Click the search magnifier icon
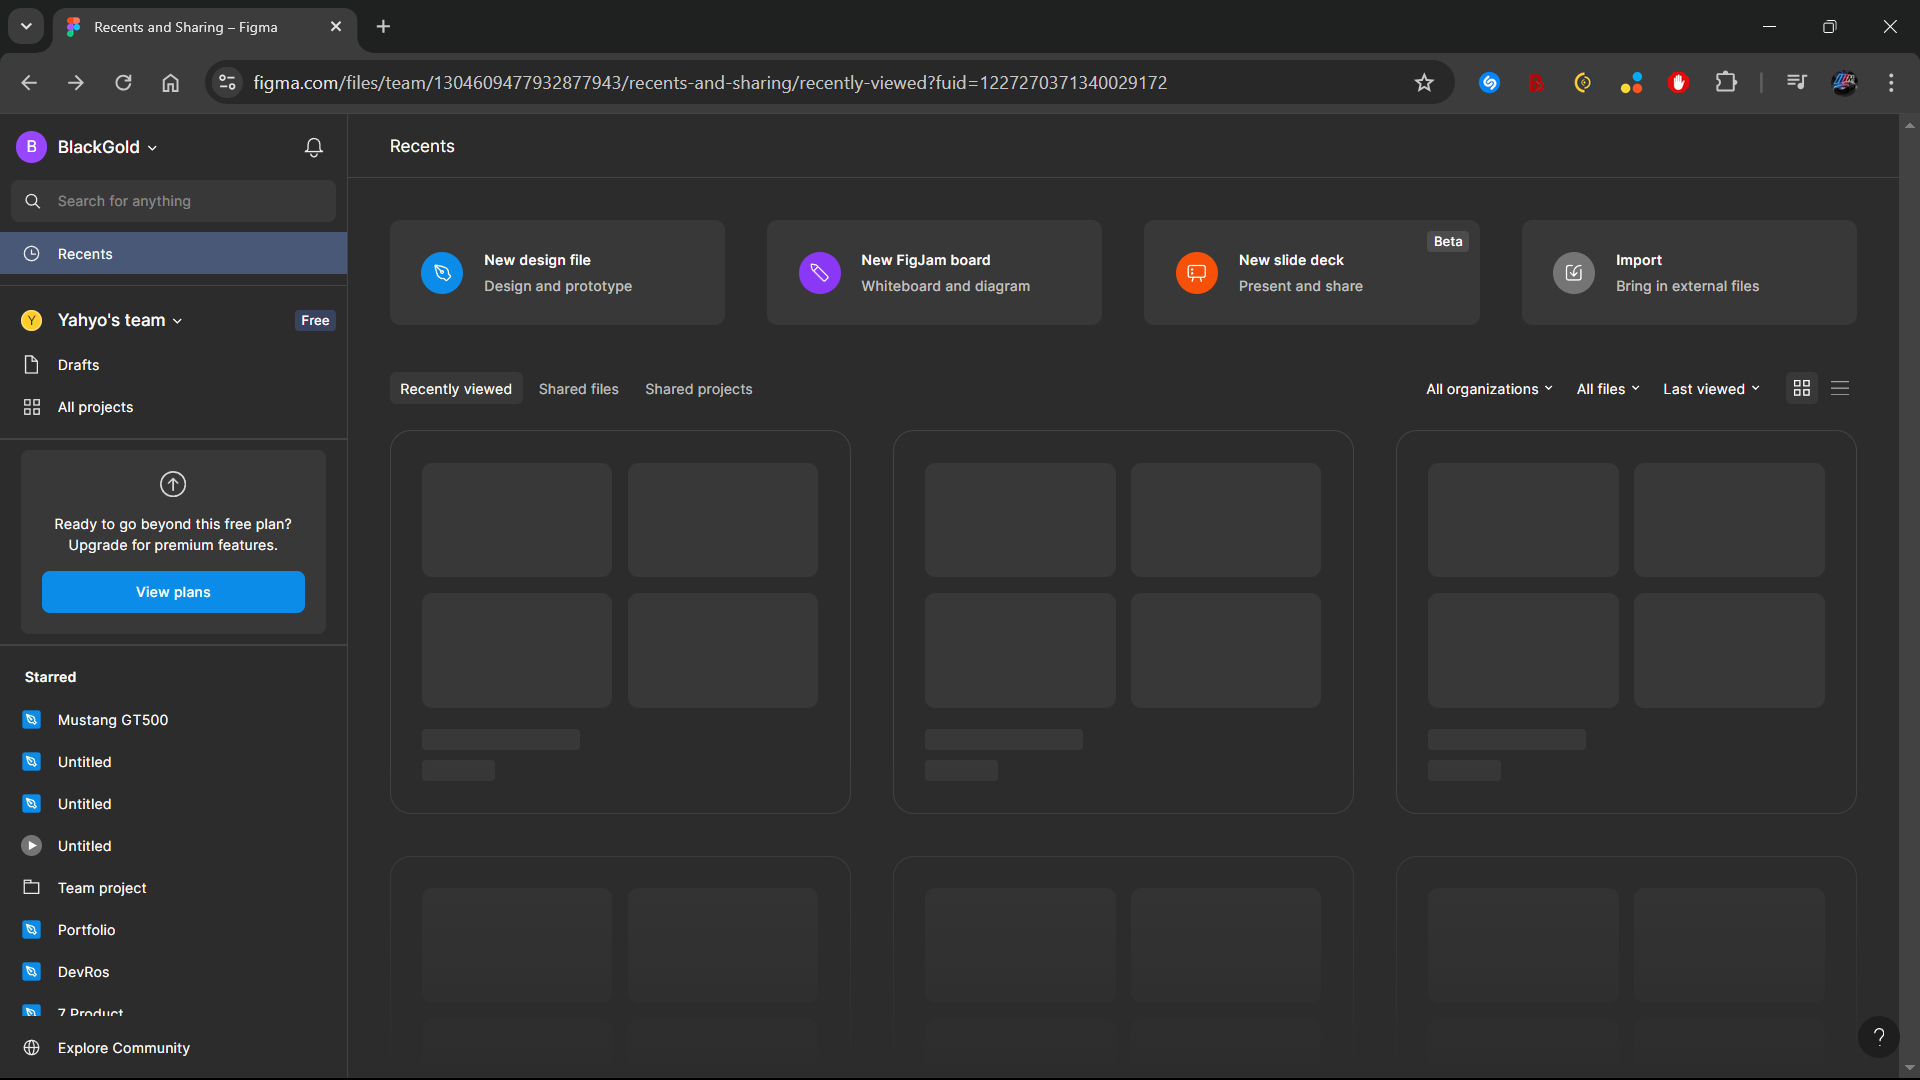Image resolution: width=1920 pixels, height=1080 pixels. point(32,201)
